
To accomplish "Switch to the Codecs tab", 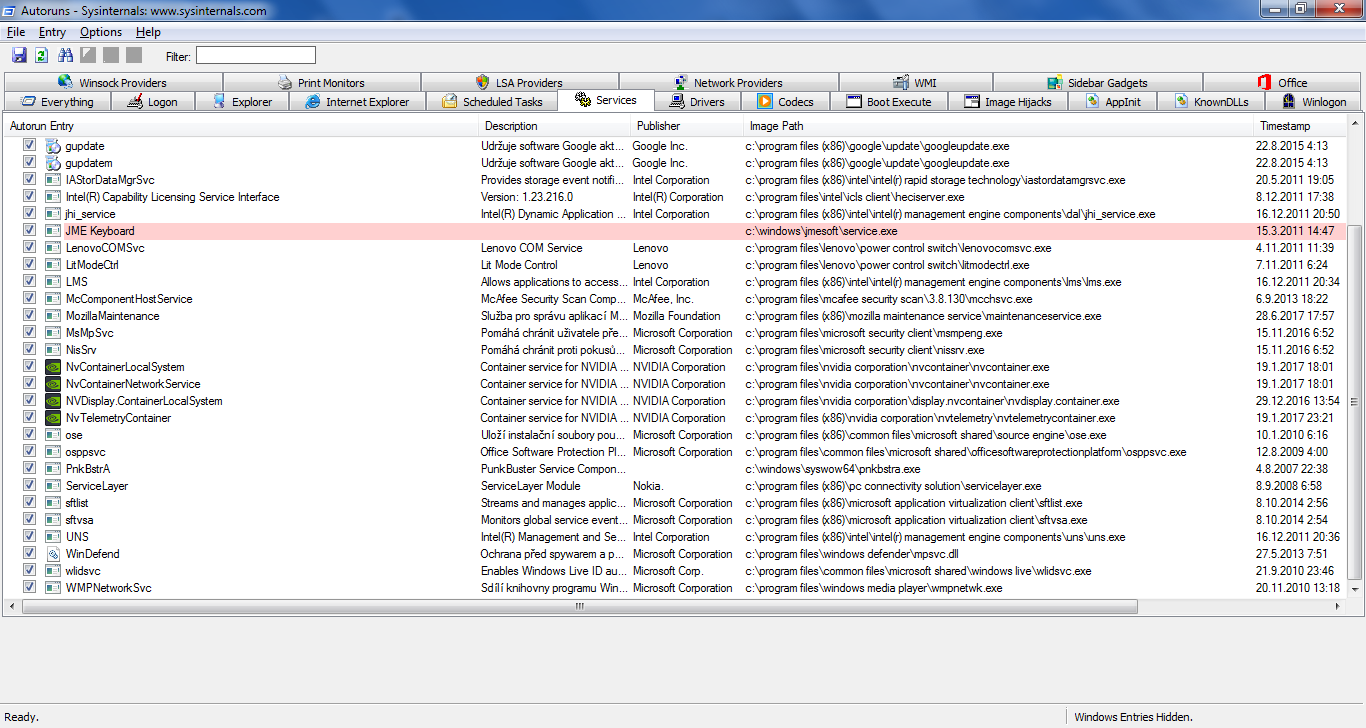I will pos(786,101).
